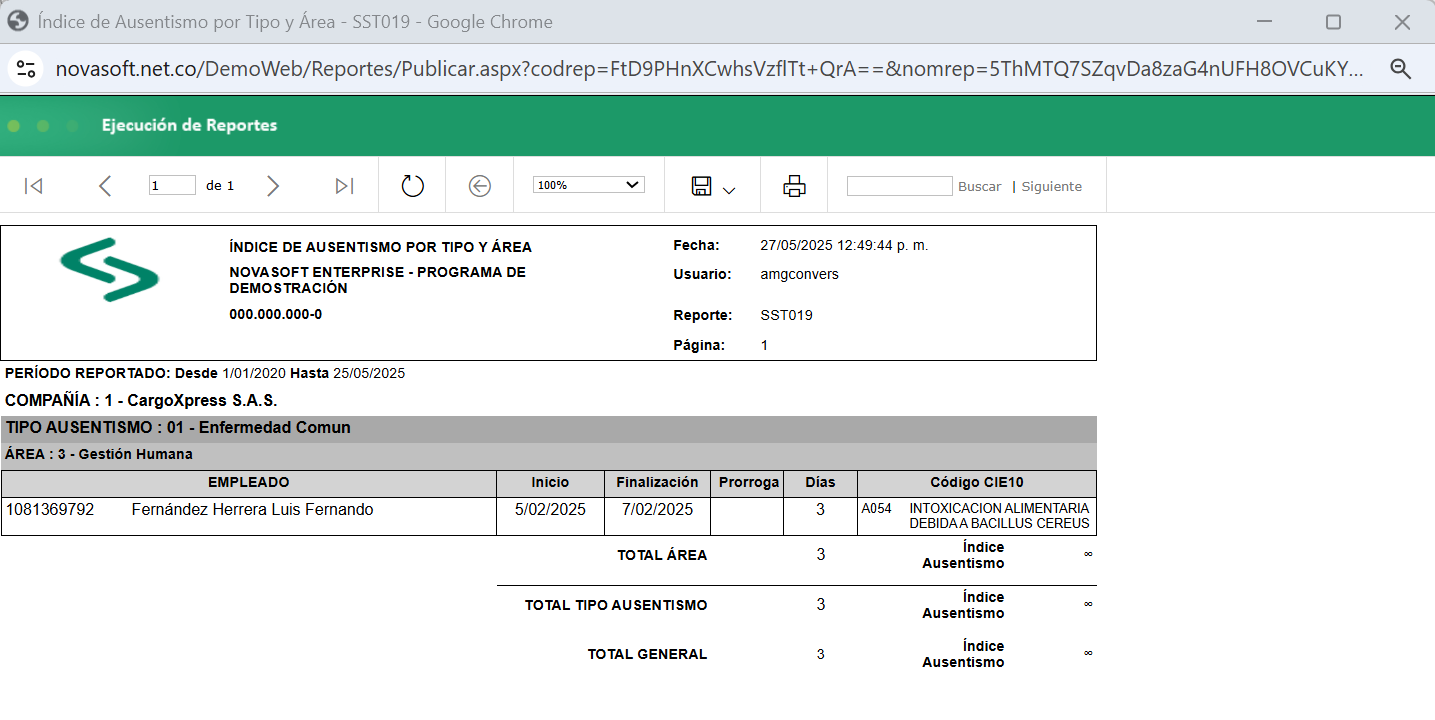This screenshot has height=720, width=1435.
Task: Click the TOTAL ÁREA label
Action: point(662,555)
